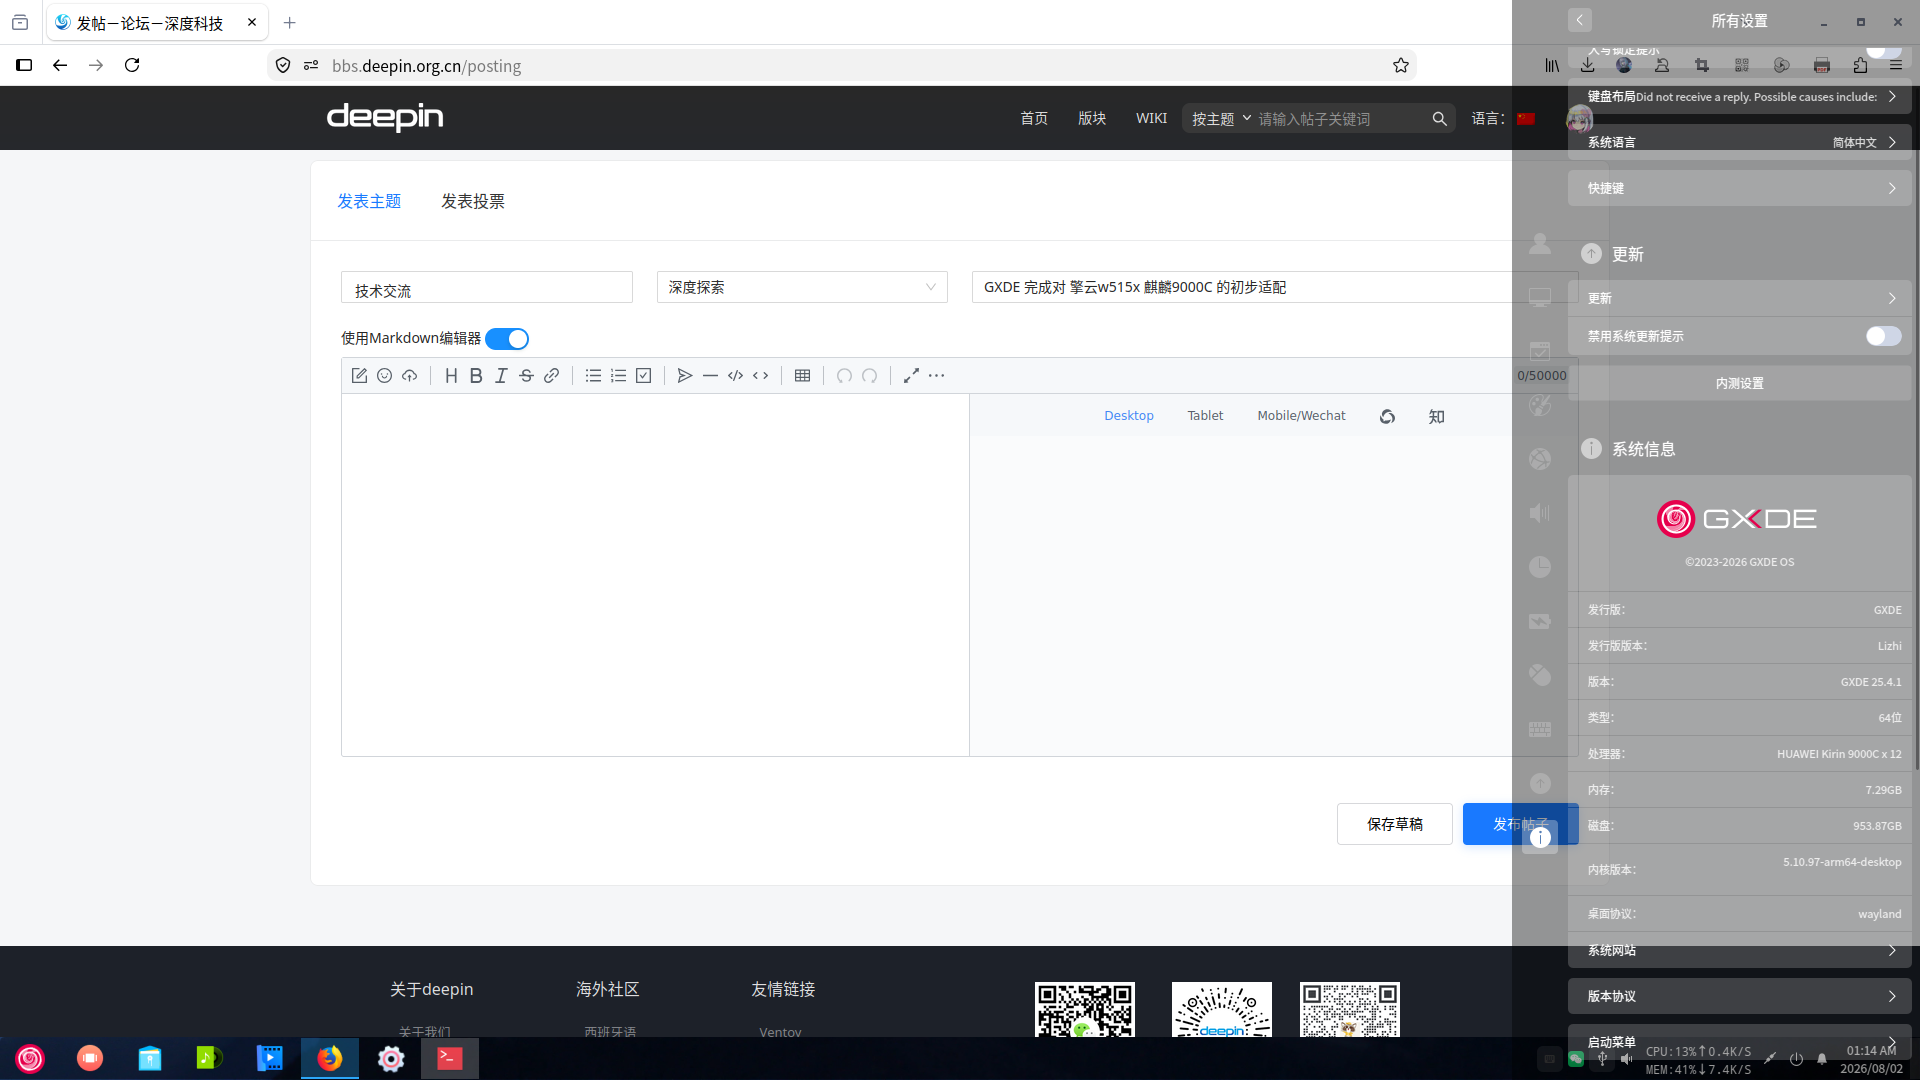The width and height of the screenshot is (1920, 1080).
Task: Click the upload cloud icon in editor toolbar
Action: pyautogui.click(x=410, y=376)
